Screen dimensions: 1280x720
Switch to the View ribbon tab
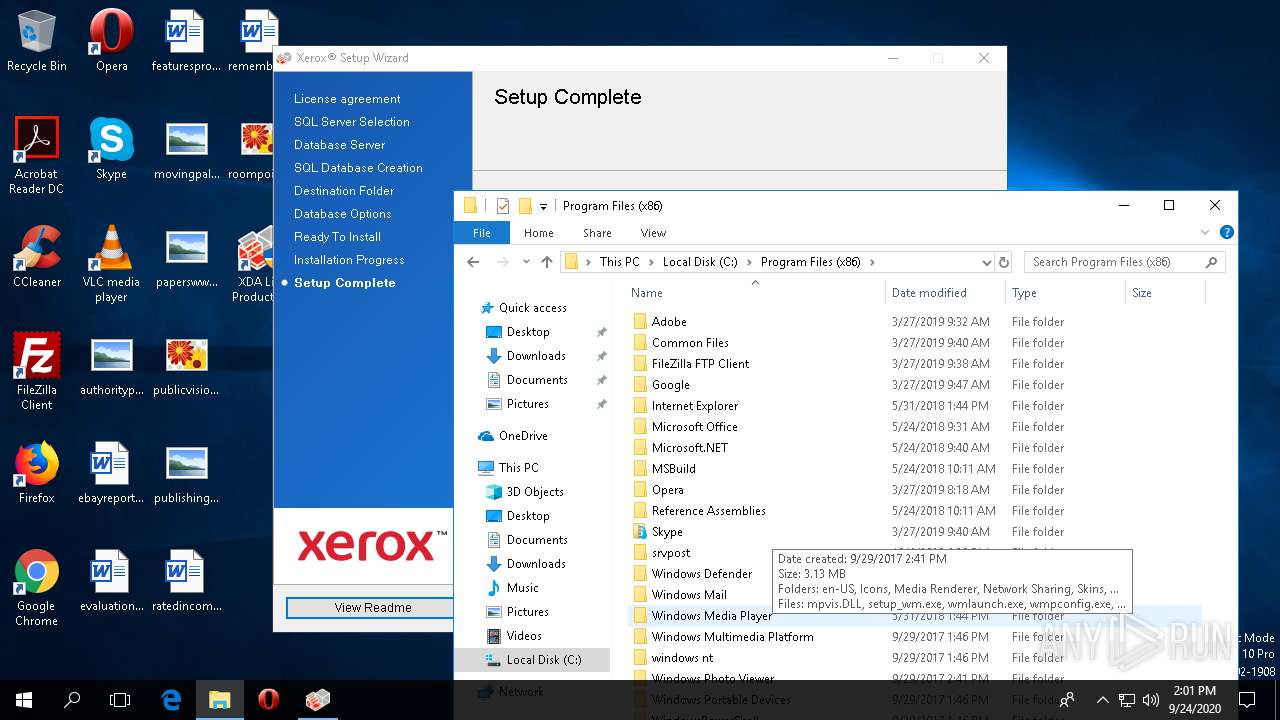click(x=653, y=233)
